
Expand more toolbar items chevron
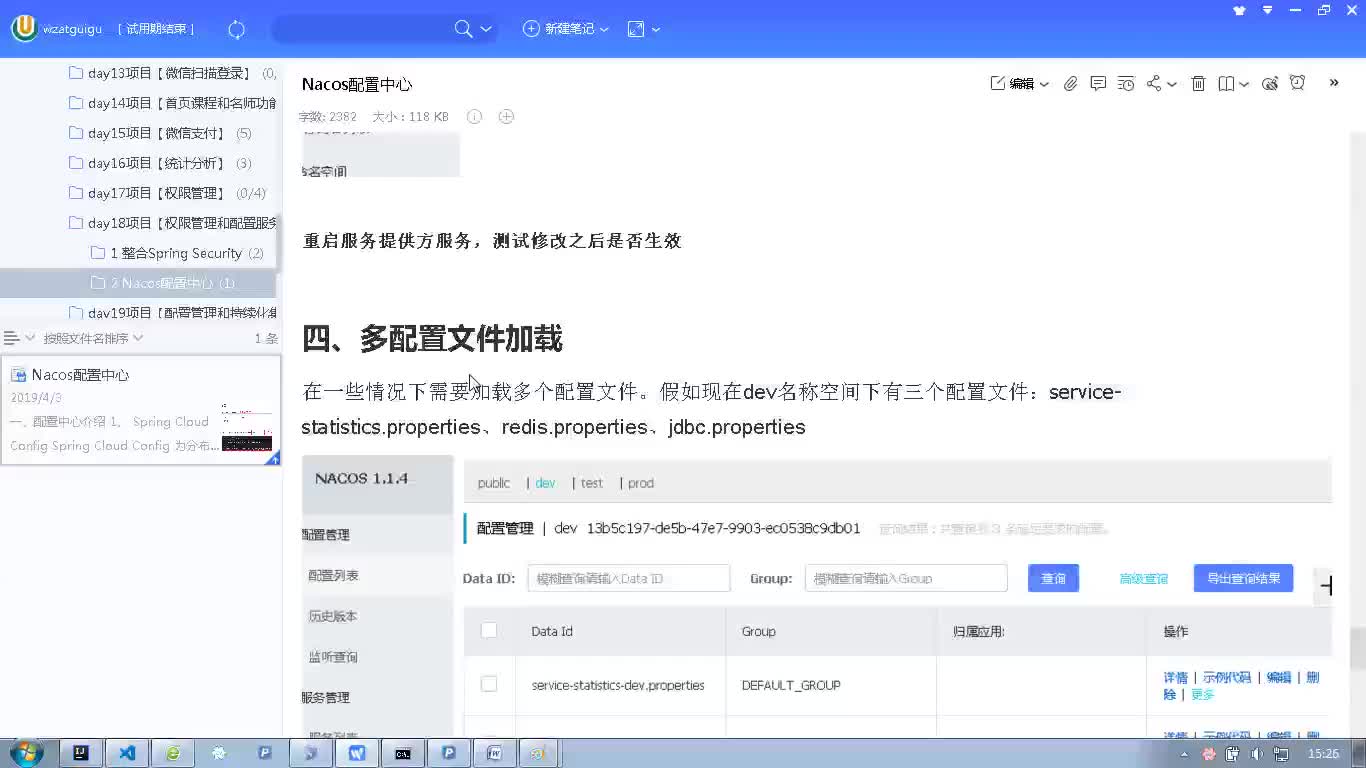(1333, 83)
